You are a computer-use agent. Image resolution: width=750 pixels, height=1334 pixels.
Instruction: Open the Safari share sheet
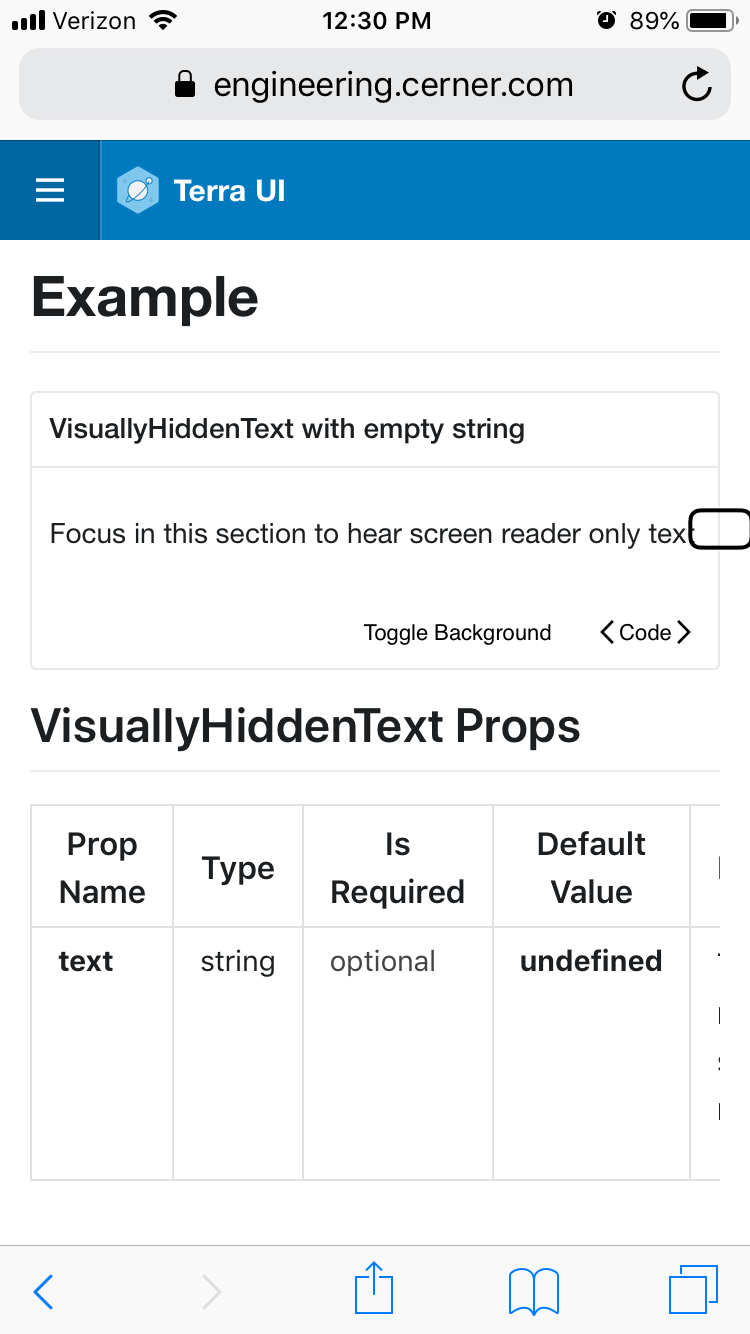pyautogui.click(x=373, y=1290)
